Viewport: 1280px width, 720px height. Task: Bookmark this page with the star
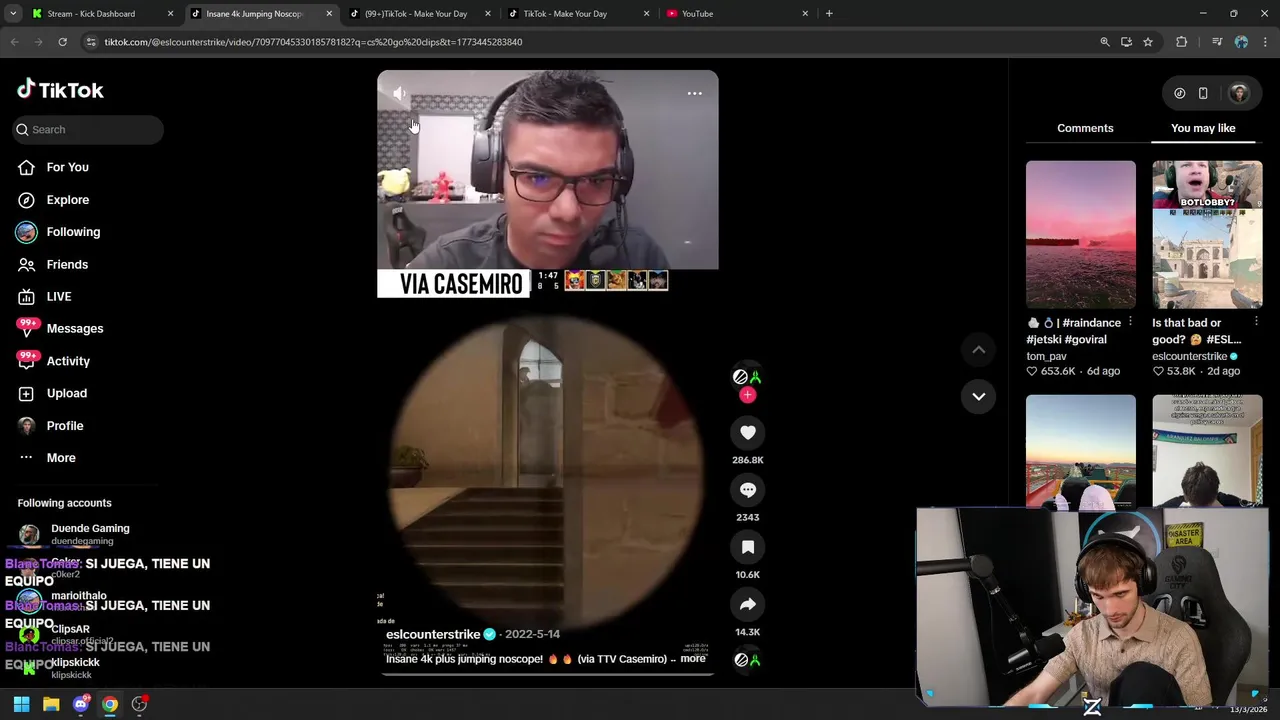click(x=1148, y=42)
